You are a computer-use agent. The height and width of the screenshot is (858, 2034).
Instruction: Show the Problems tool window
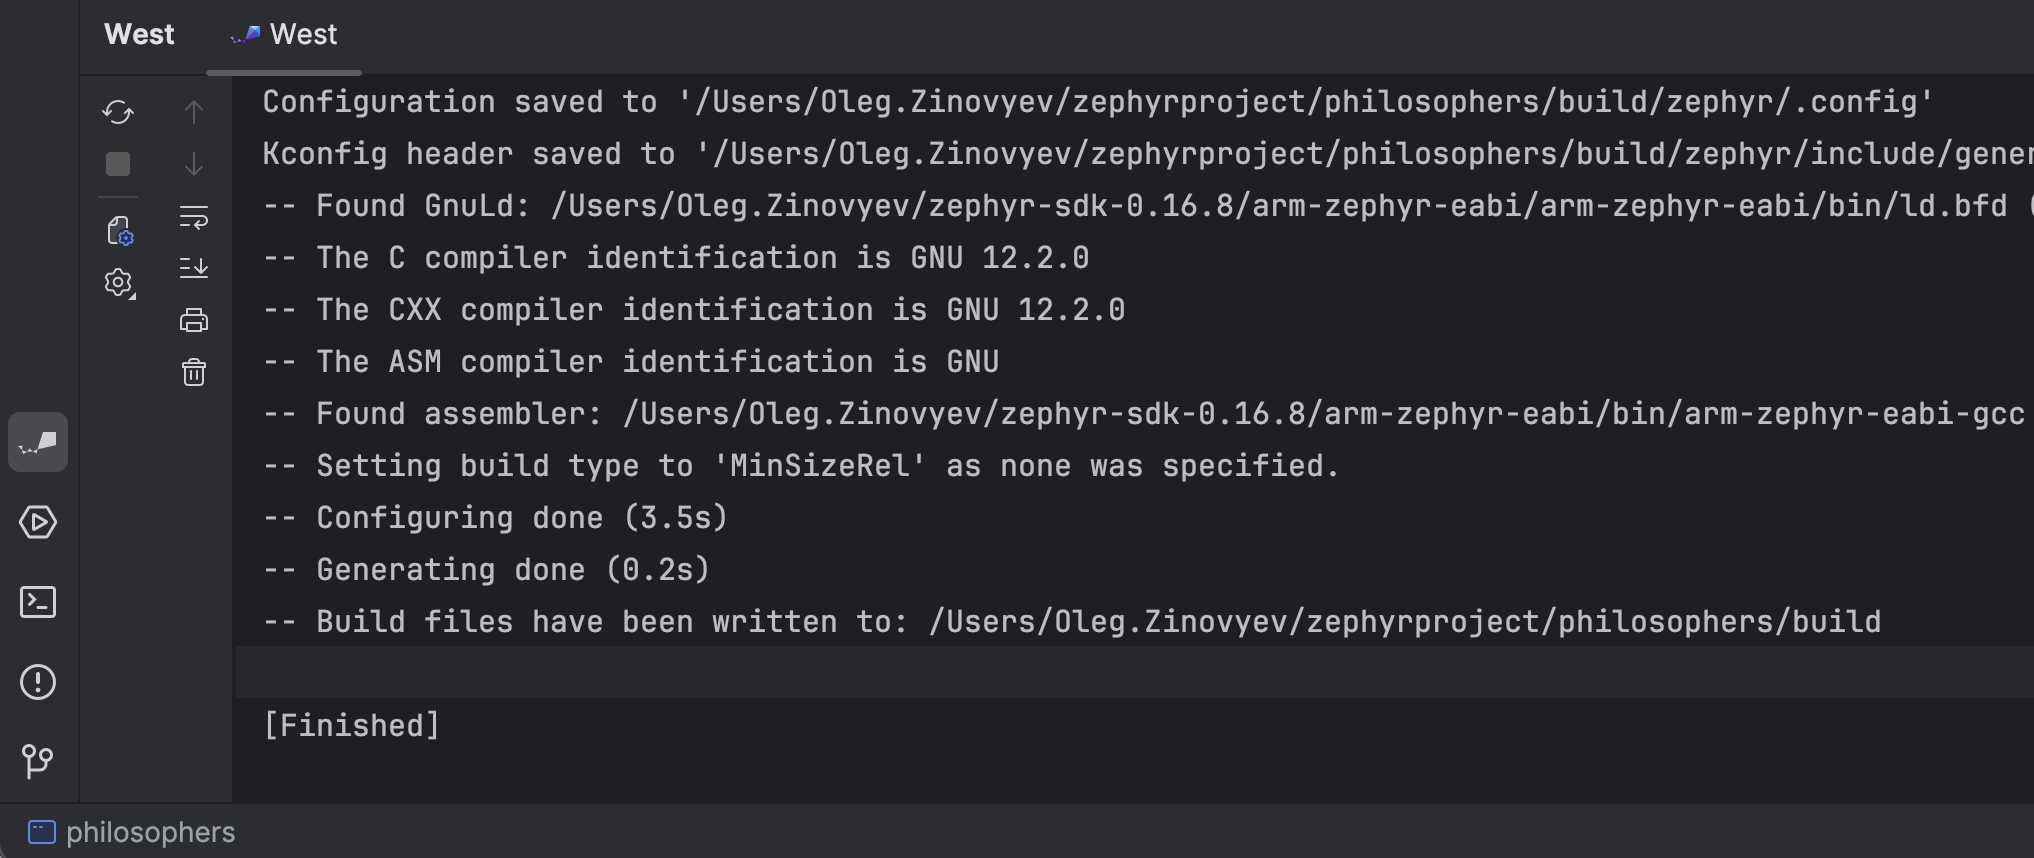coord(38,682)
